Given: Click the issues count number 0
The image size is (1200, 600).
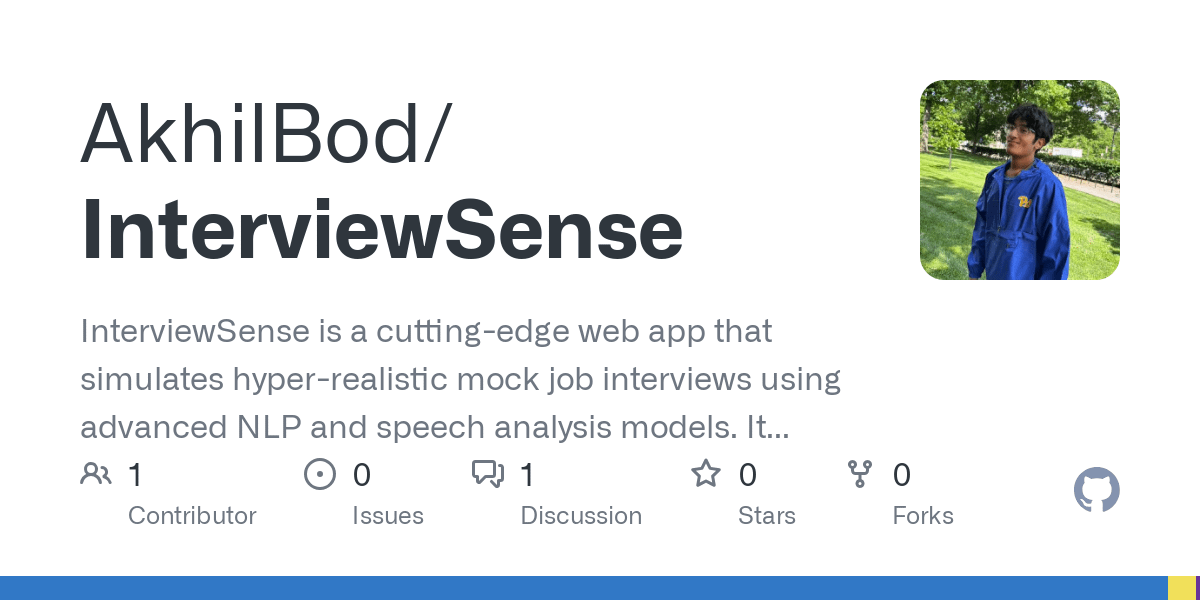Looking at the screenshot, I should click(362, 475).
